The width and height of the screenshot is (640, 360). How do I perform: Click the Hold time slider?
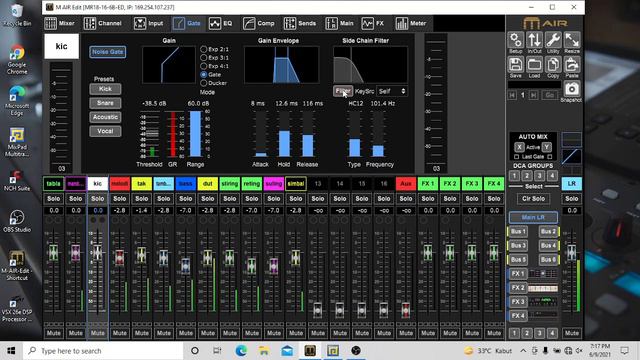[284, 133]
